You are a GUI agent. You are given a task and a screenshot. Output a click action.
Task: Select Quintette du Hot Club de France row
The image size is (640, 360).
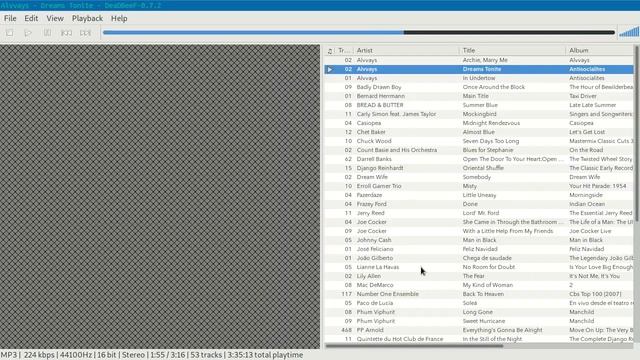[x=479, y=339]
